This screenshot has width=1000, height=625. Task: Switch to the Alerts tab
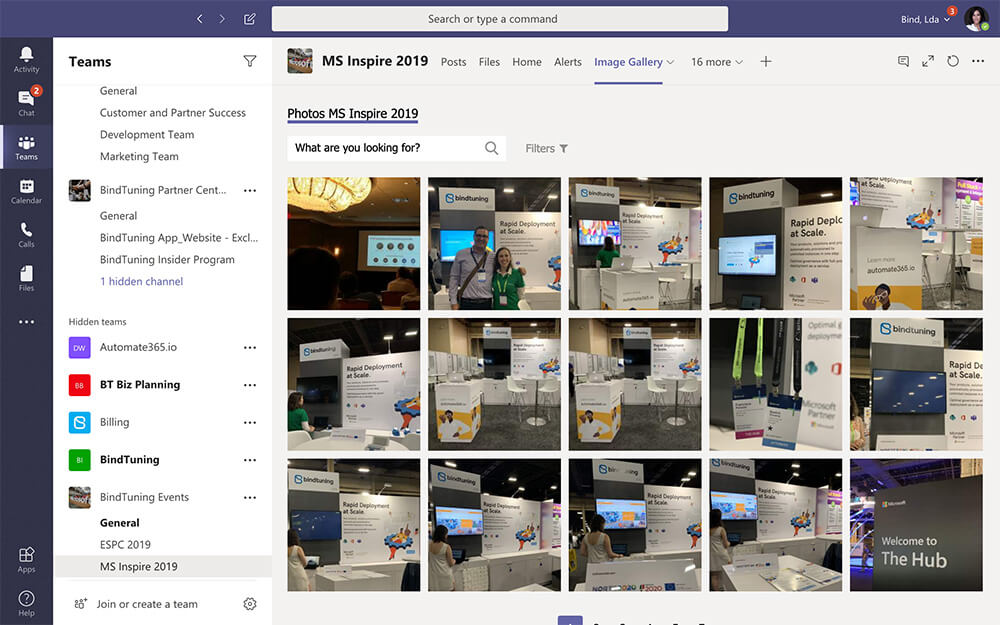(568, 62)
